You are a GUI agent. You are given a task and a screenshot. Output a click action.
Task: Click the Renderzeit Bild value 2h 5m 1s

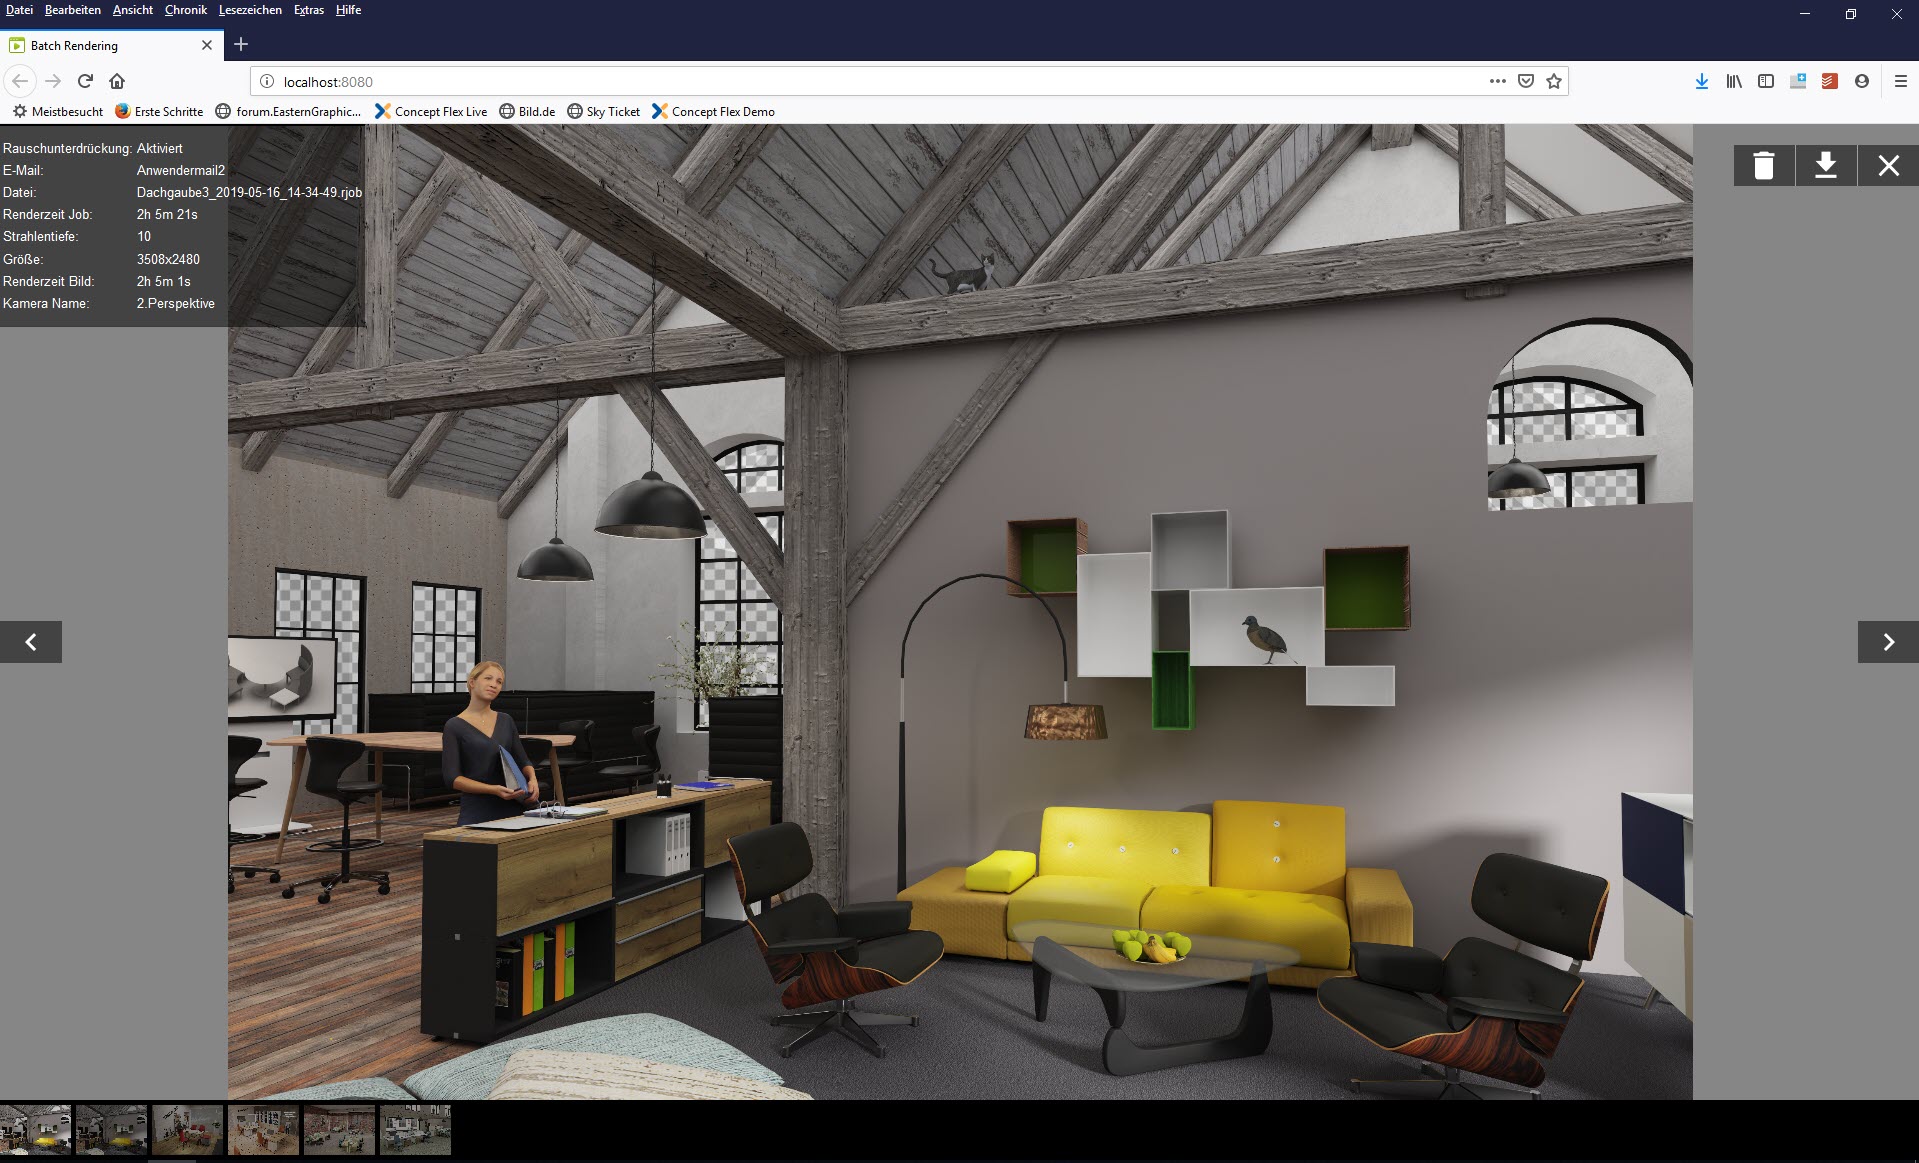(x=164, y=281)
